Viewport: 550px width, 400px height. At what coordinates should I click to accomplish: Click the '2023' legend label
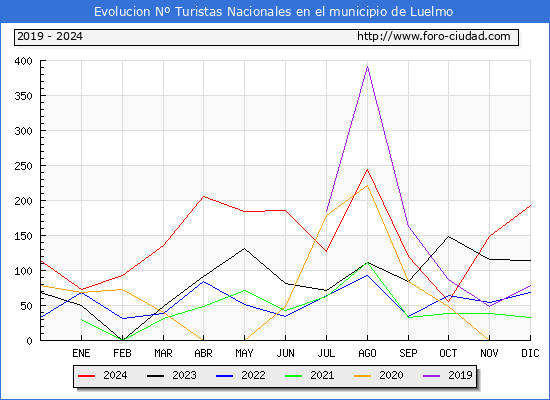(184, 375)
